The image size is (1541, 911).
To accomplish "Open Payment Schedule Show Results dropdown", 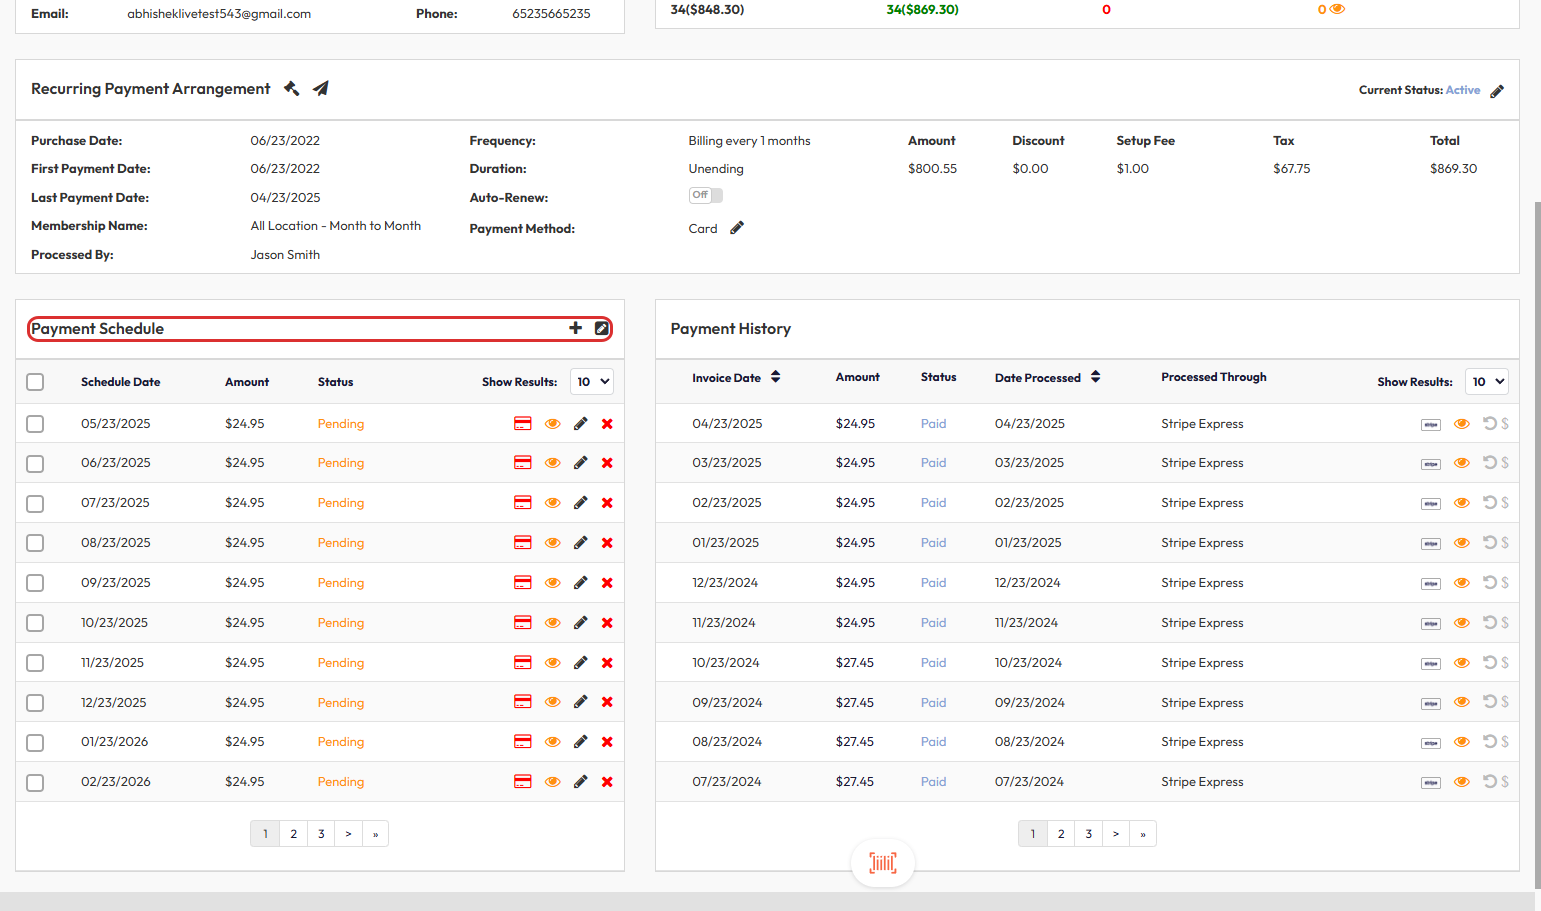I will (592, 382).
